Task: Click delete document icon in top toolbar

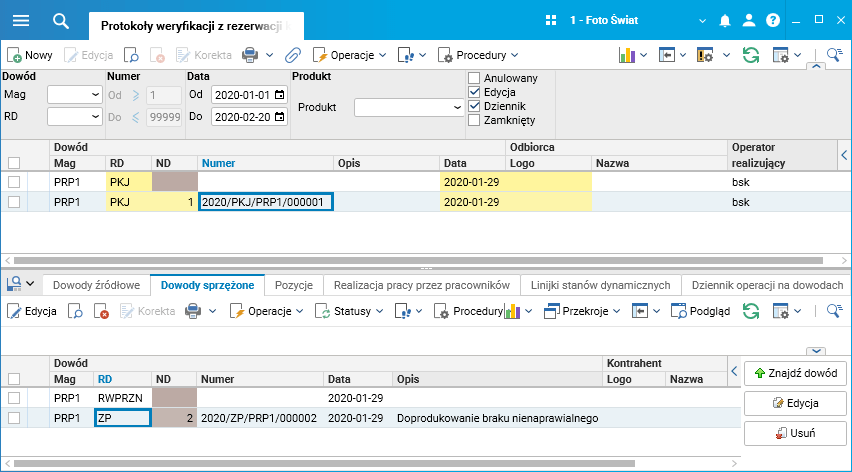Action: (x=157, y=55)
